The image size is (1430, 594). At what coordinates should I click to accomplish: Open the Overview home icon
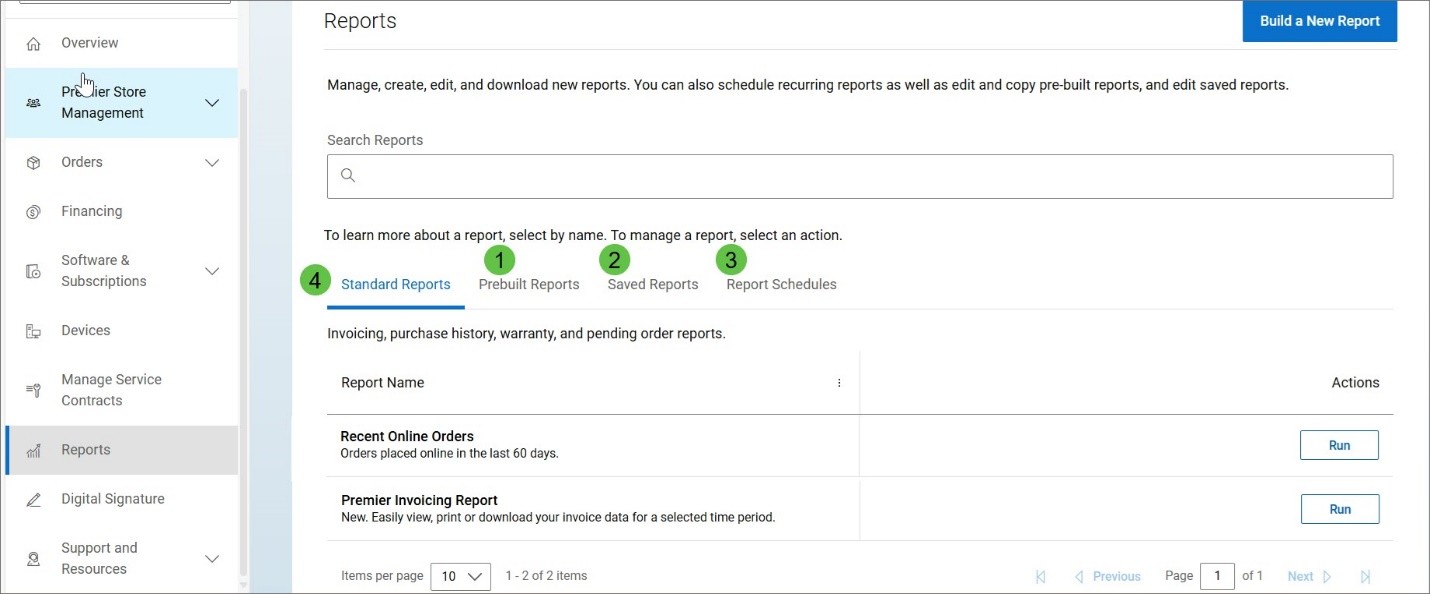(x=34, y=42)
